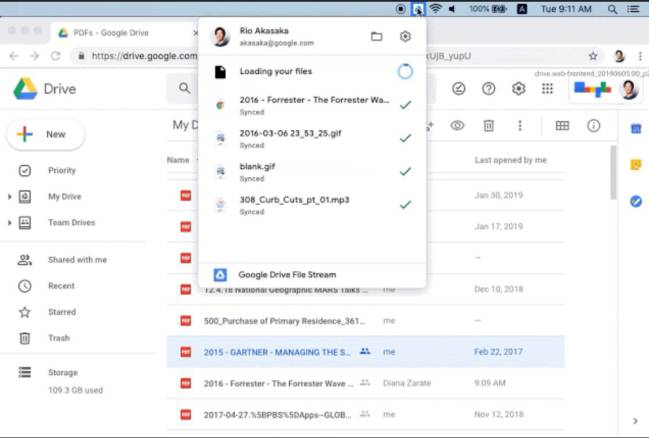Open Keep notes side panel icon
This screenshot has width=649, height=438.
(x=636, y=165)
